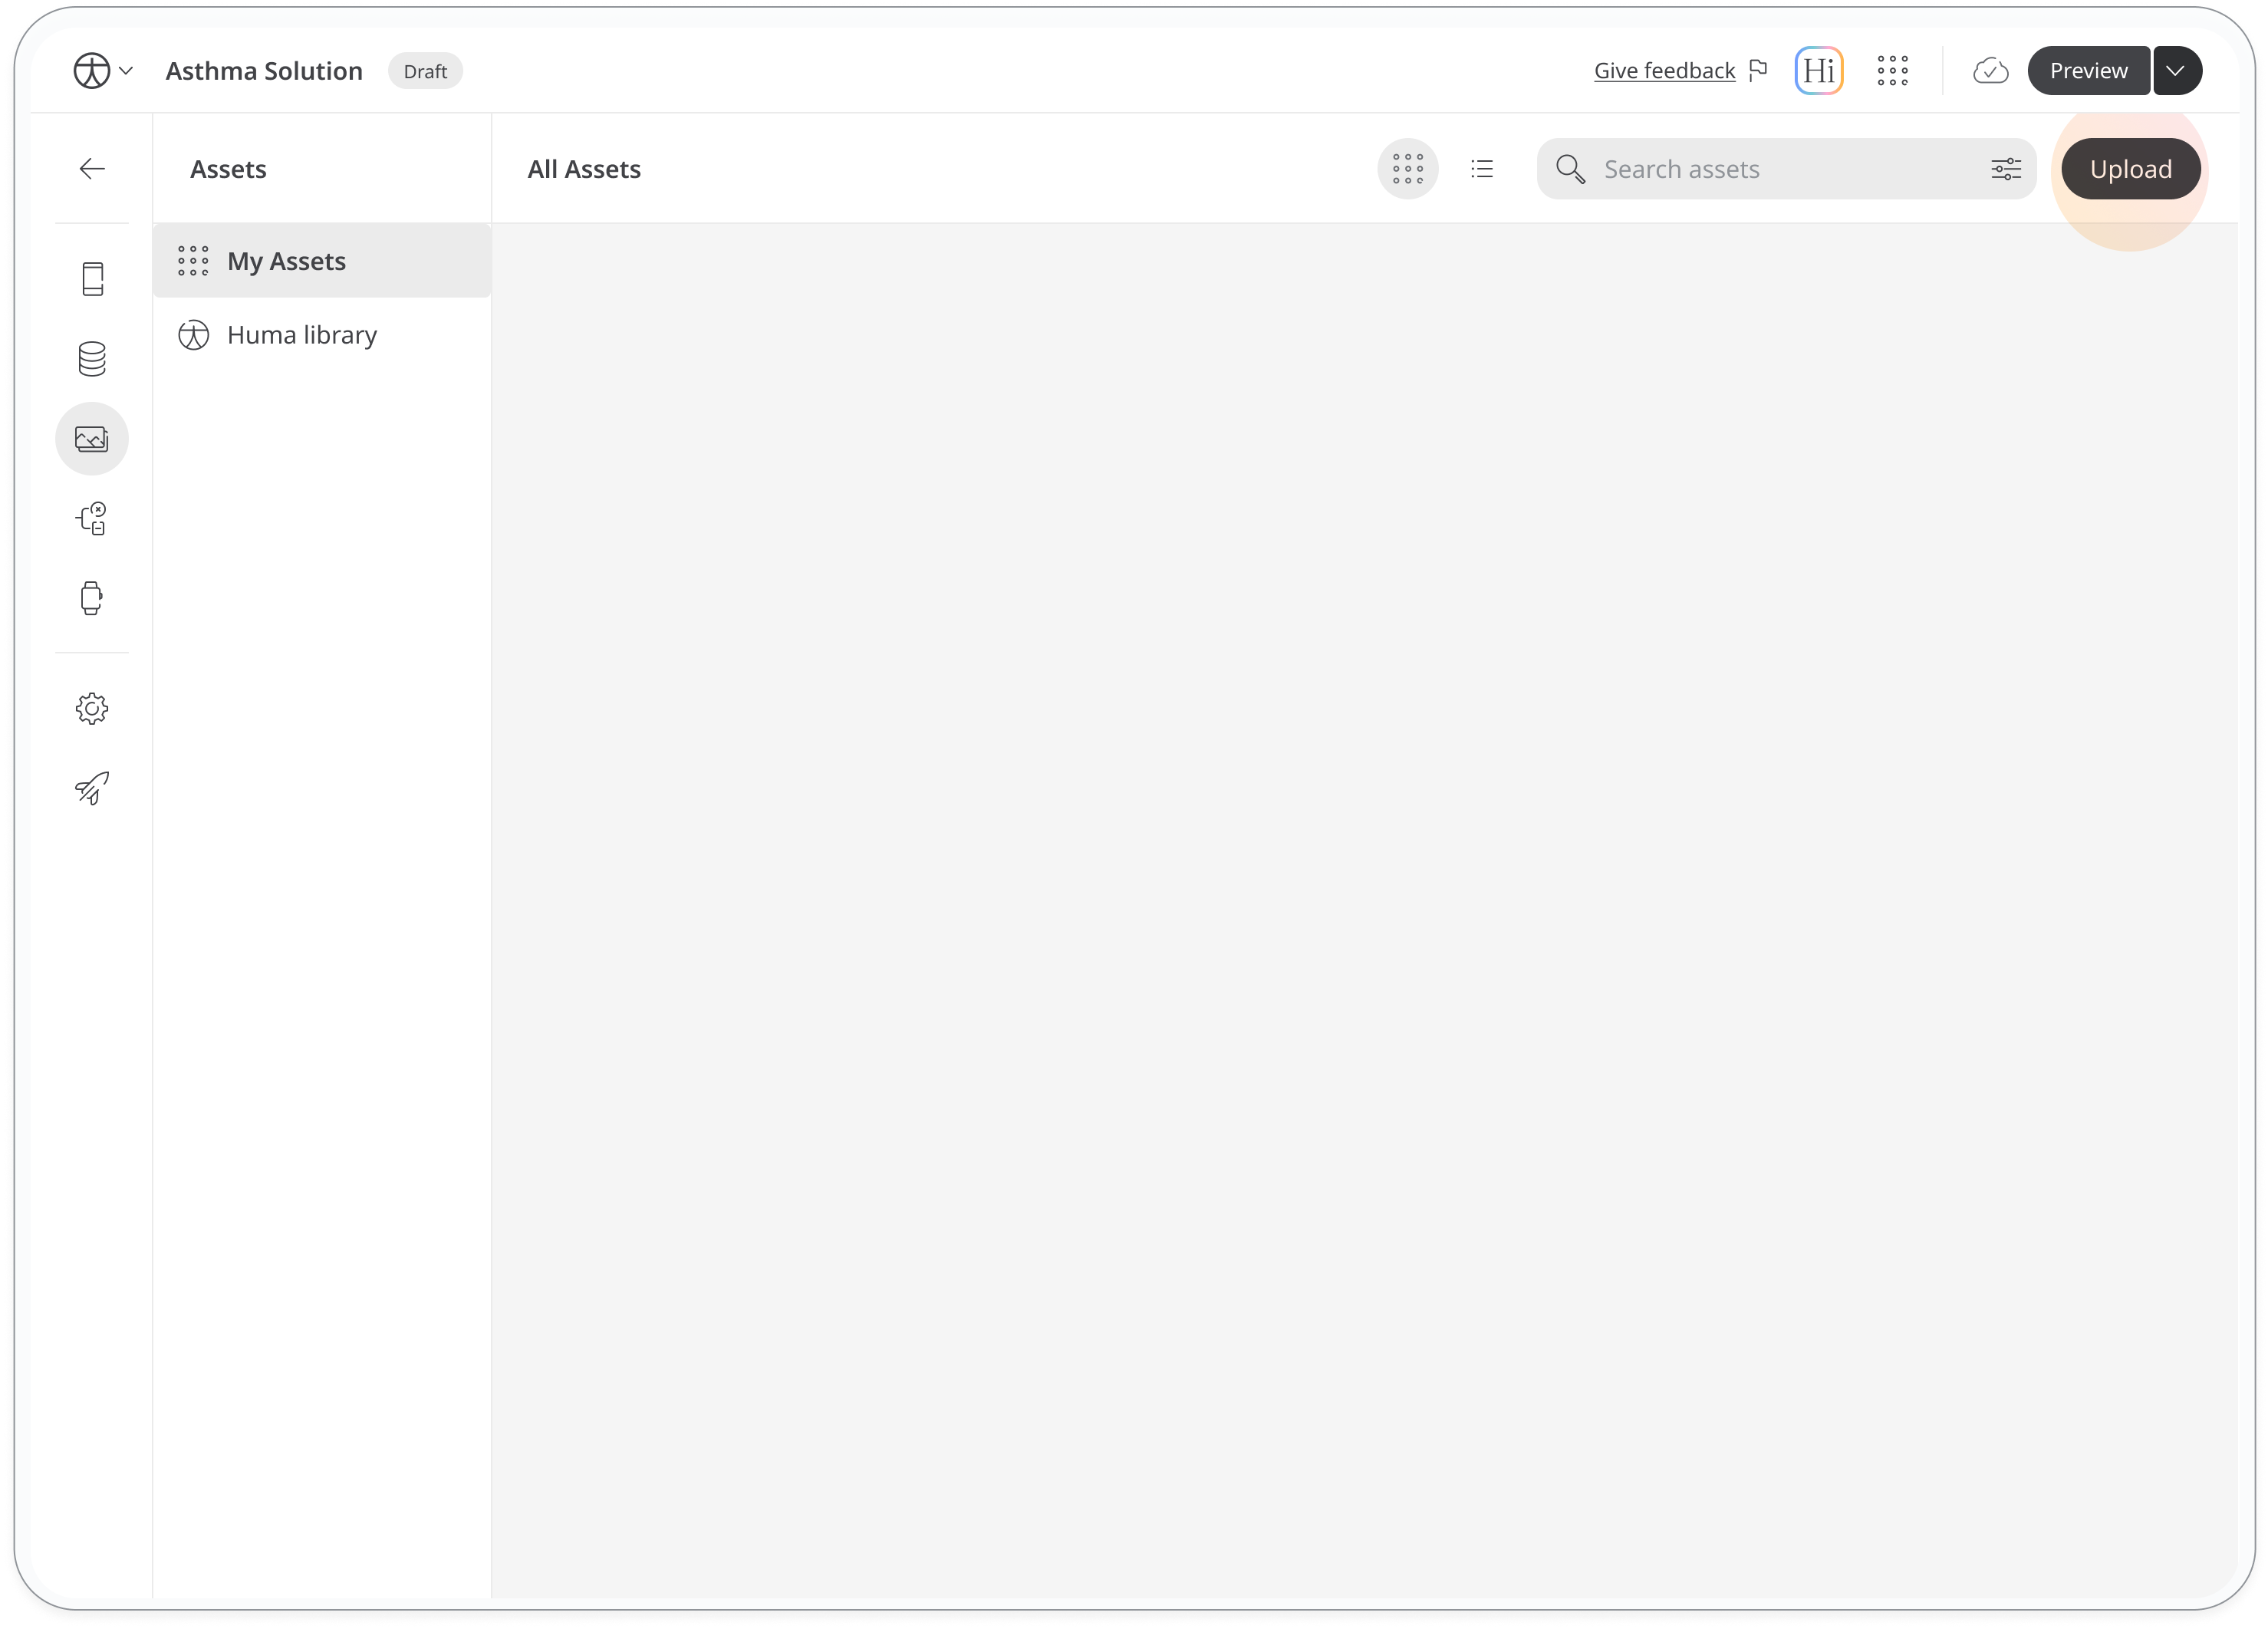2268x1629 pixels.
Task: Click the Upload button
Action: point(2131,169)
